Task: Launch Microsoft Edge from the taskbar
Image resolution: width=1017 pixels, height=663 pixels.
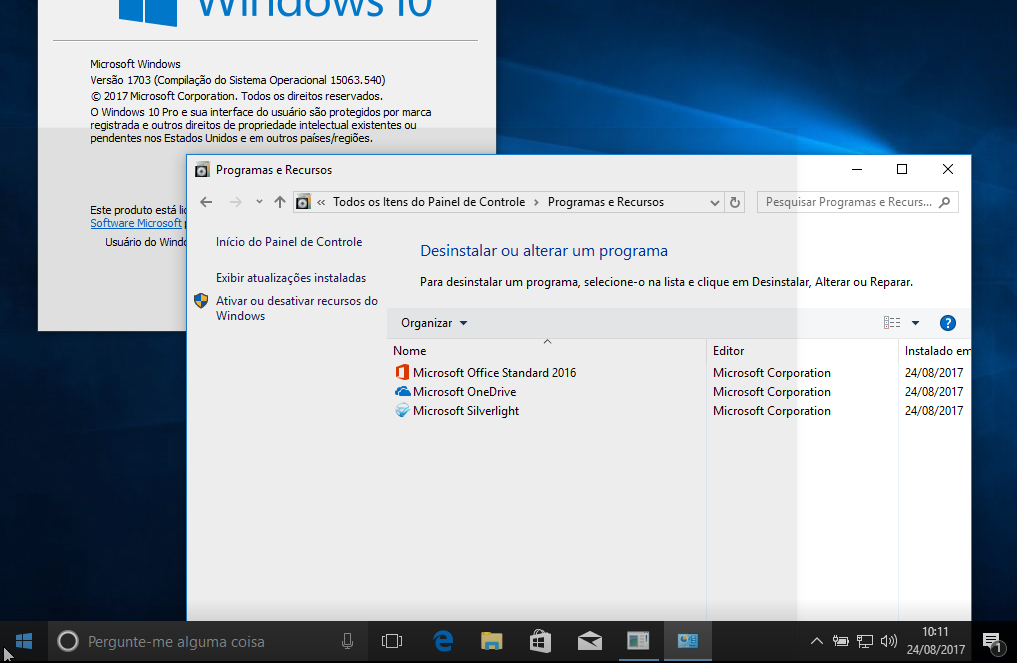Action: 443,642
